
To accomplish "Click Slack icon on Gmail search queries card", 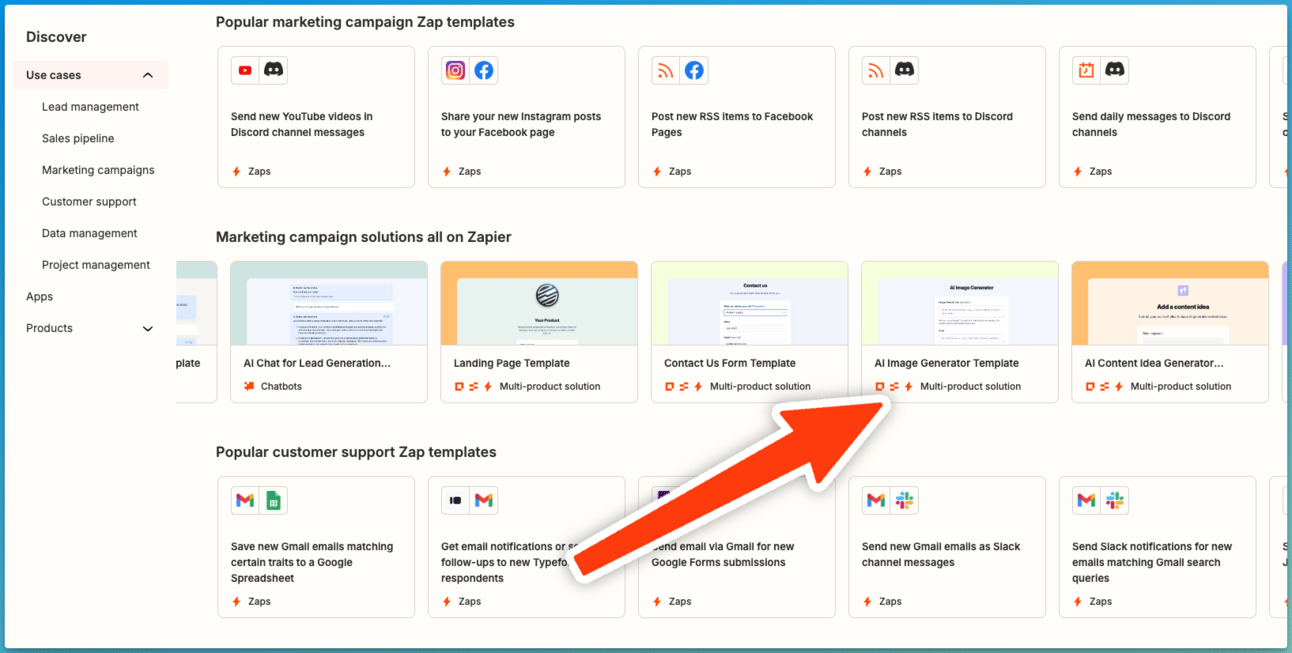I will click(1115, 500).
